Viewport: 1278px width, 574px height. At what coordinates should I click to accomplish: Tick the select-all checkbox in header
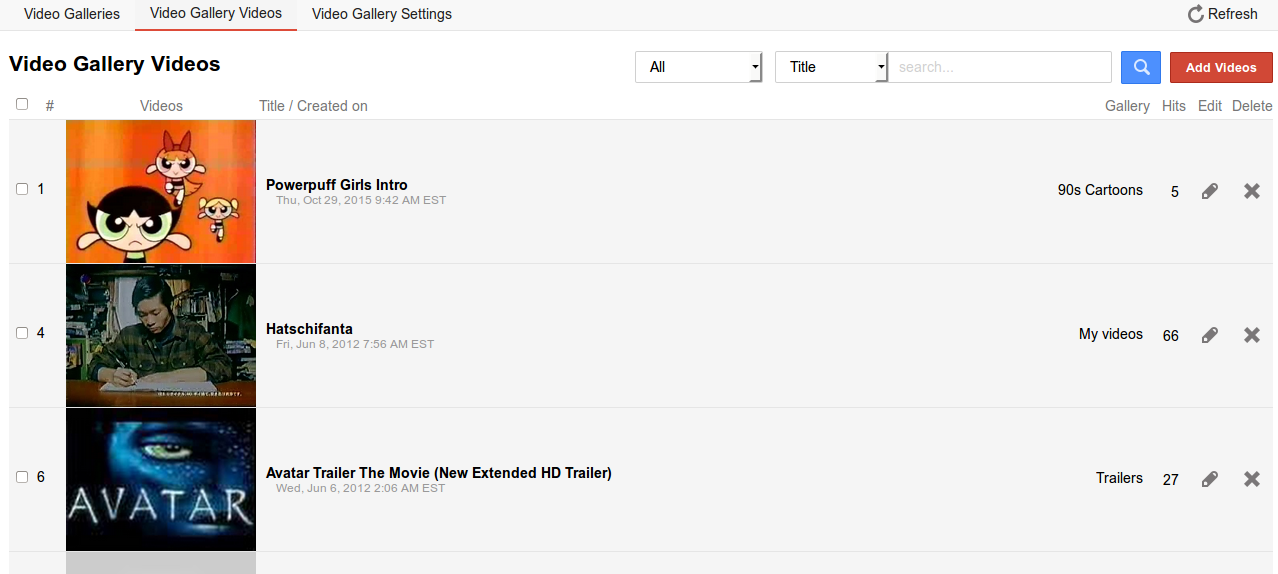click(22, 104)
